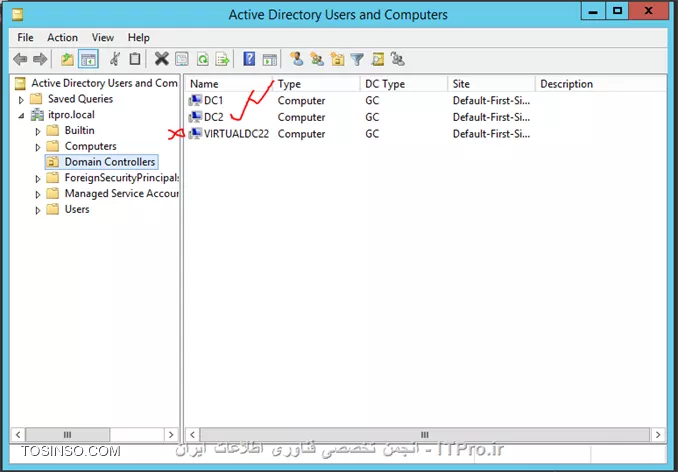Click the Find objects toolbar icon
This screenshot has width=678, height=472.
pyautogui.click(x=377, y=59)
